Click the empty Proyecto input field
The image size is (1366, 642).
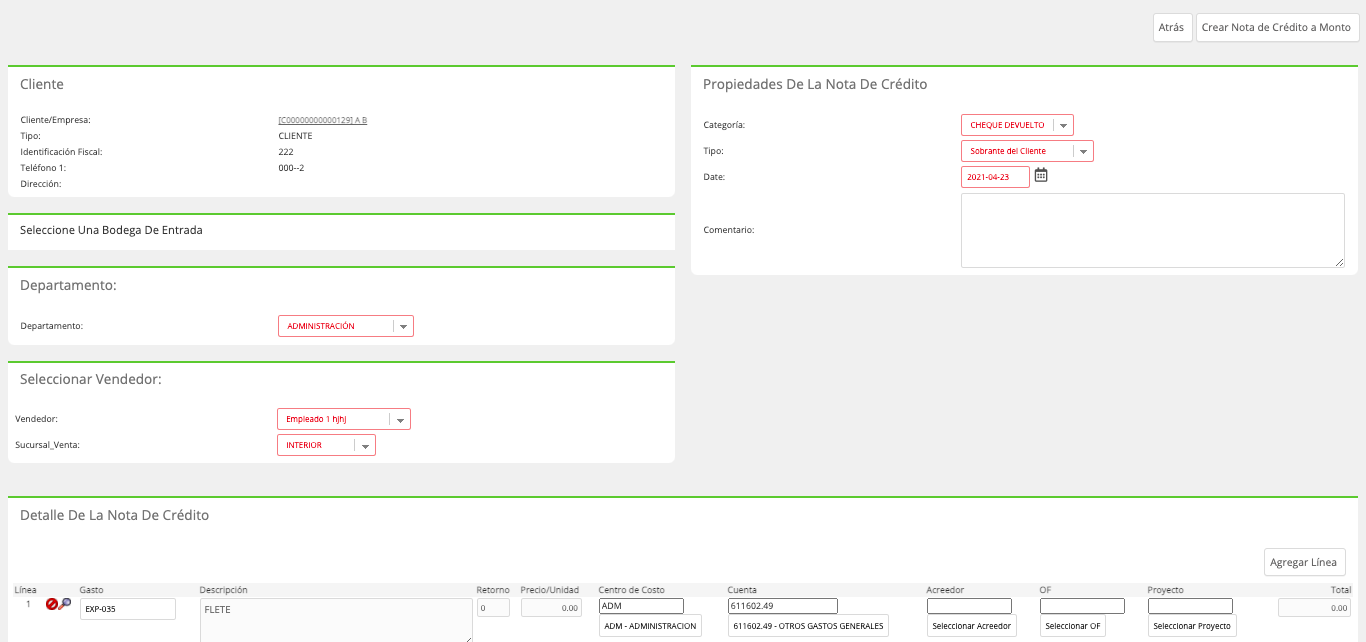[1190, 606]
